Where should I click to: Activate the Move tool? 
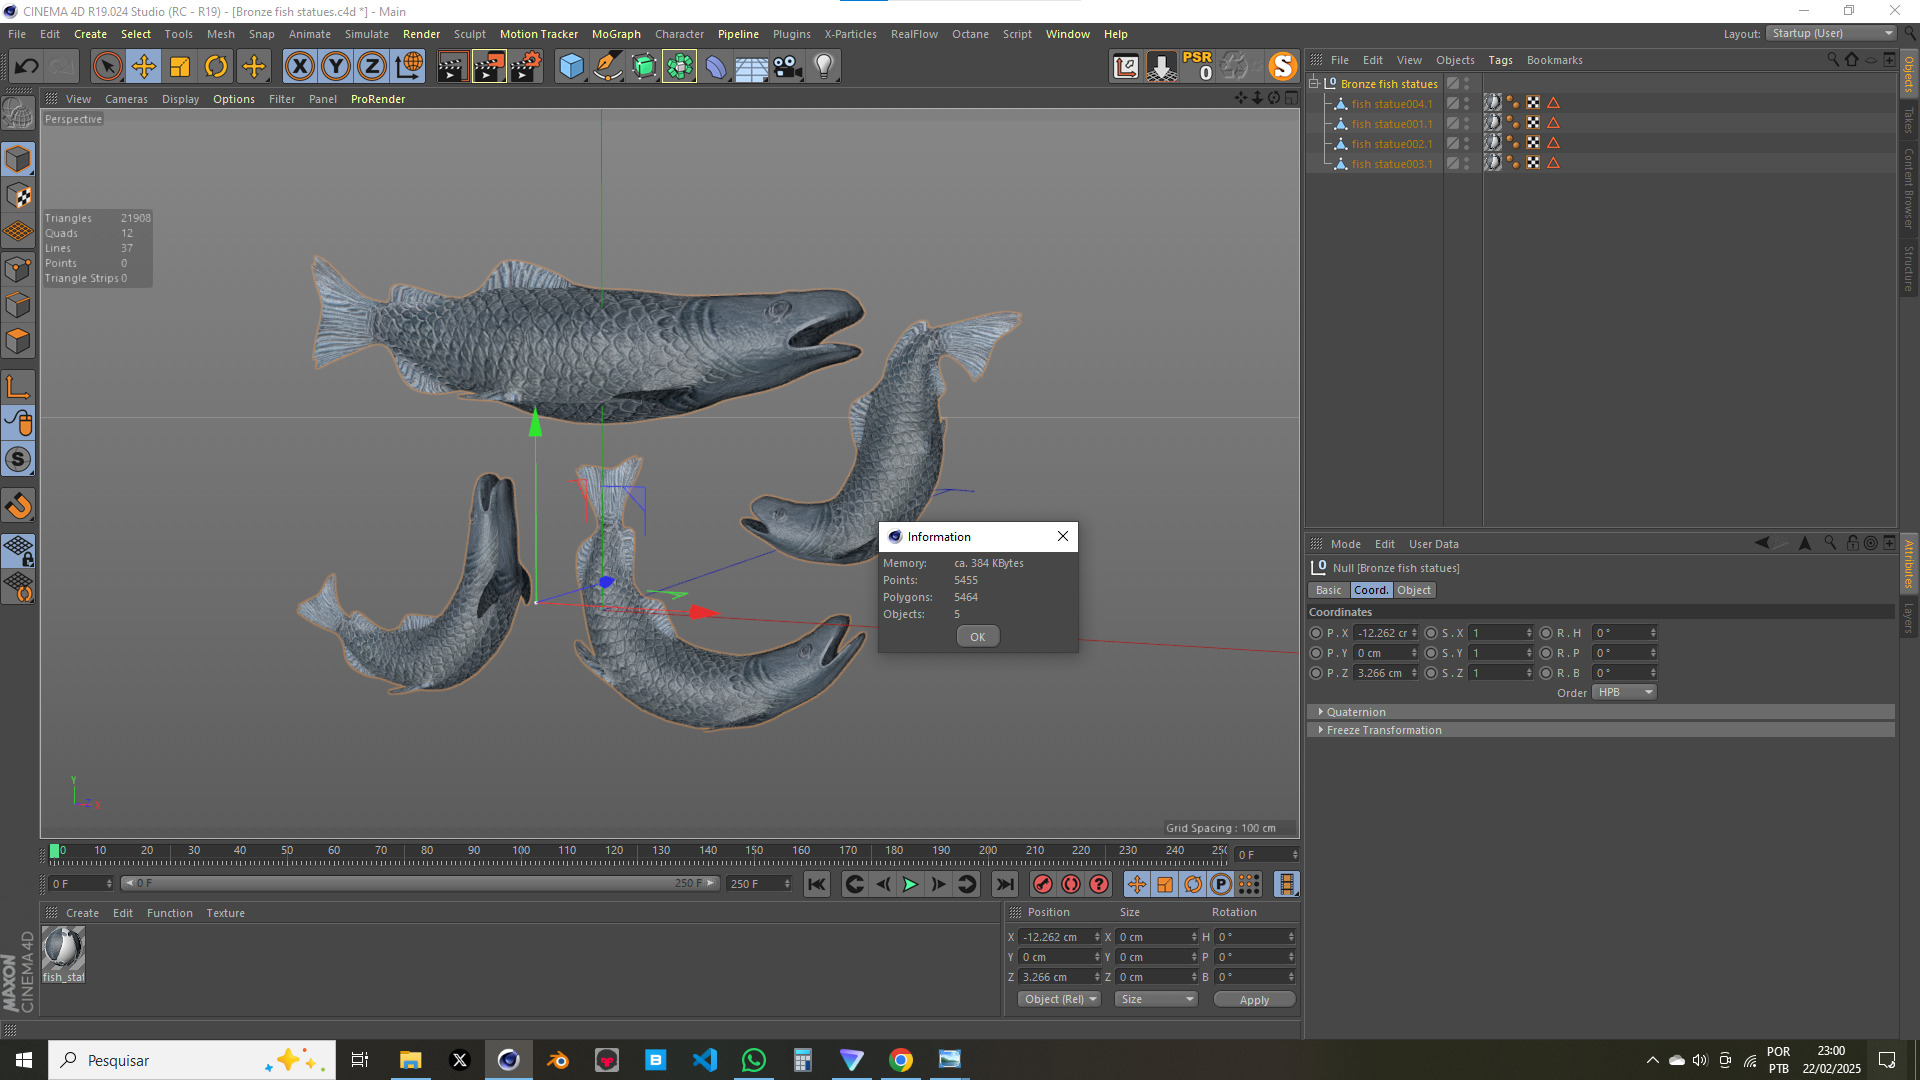coord(144,67)
